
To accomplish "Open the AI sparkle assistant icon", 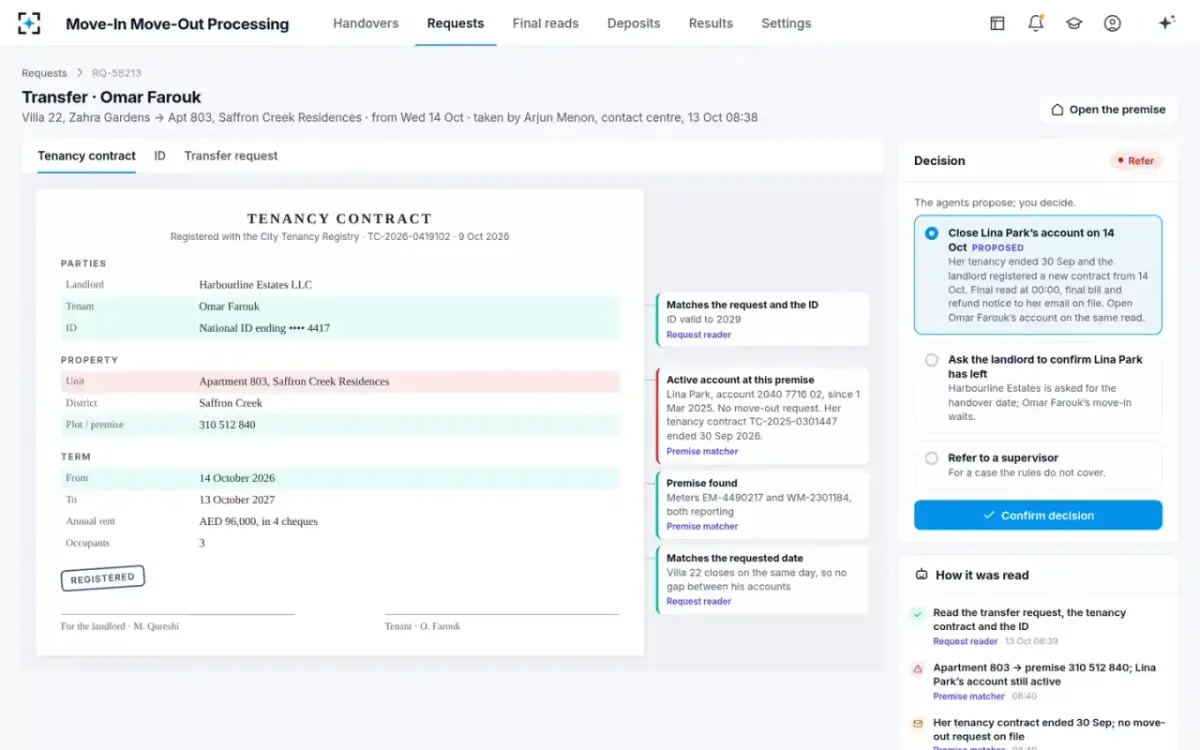I will (x=1166, y=23).
